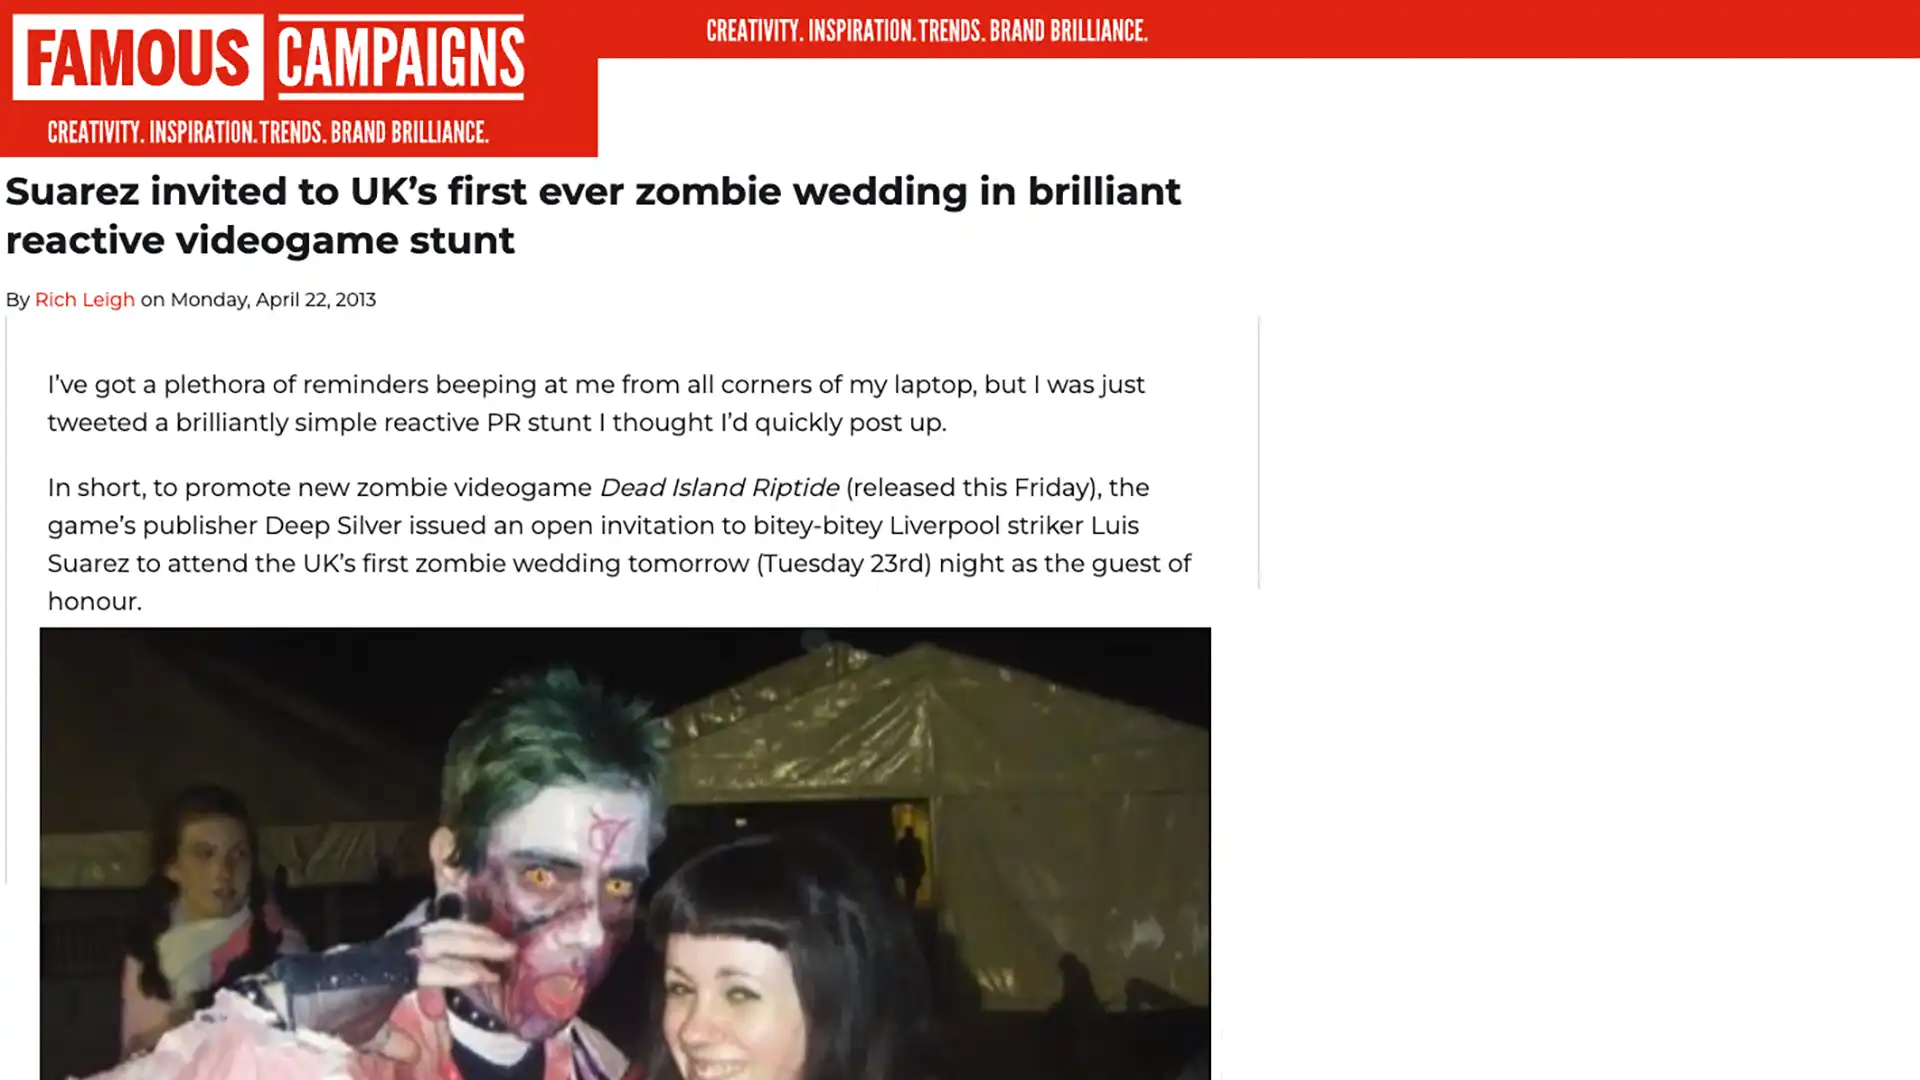Click the zombie wedding article headline
Screen dimensions: 1920x1080
point(593,216)
